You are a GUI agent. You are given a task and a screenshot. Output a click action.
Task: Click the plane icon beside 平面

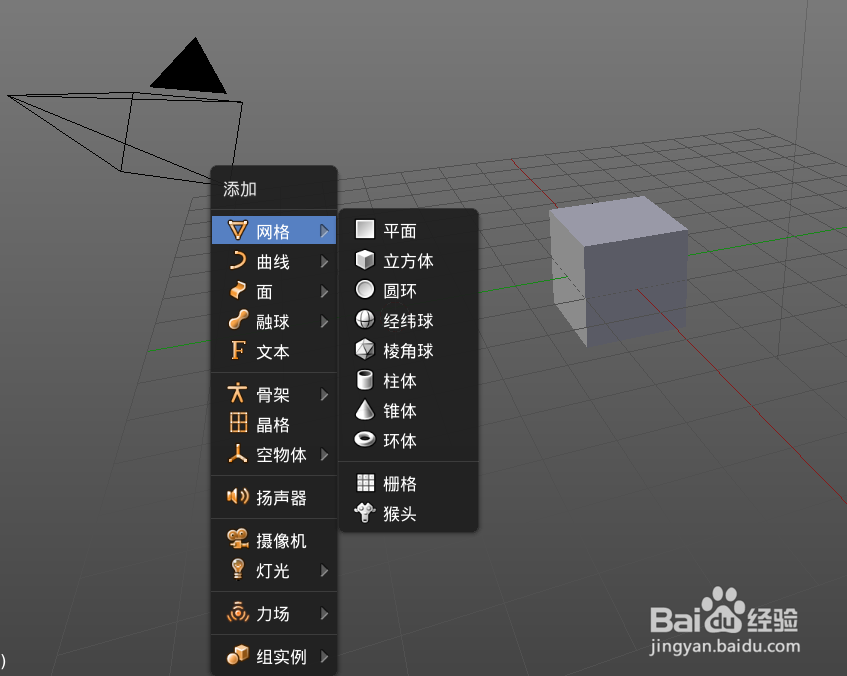pos(365,229)
